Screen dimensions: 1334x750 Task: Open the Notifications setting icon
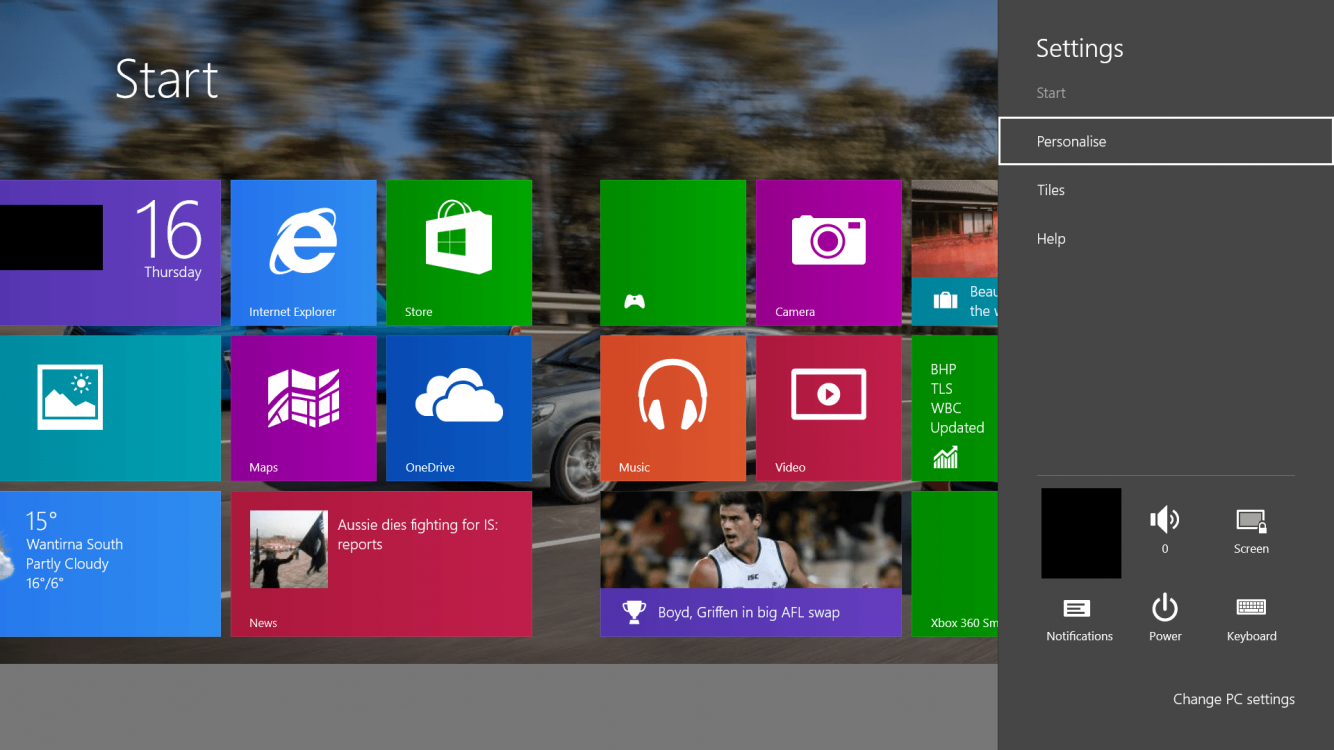(1079, 619)
